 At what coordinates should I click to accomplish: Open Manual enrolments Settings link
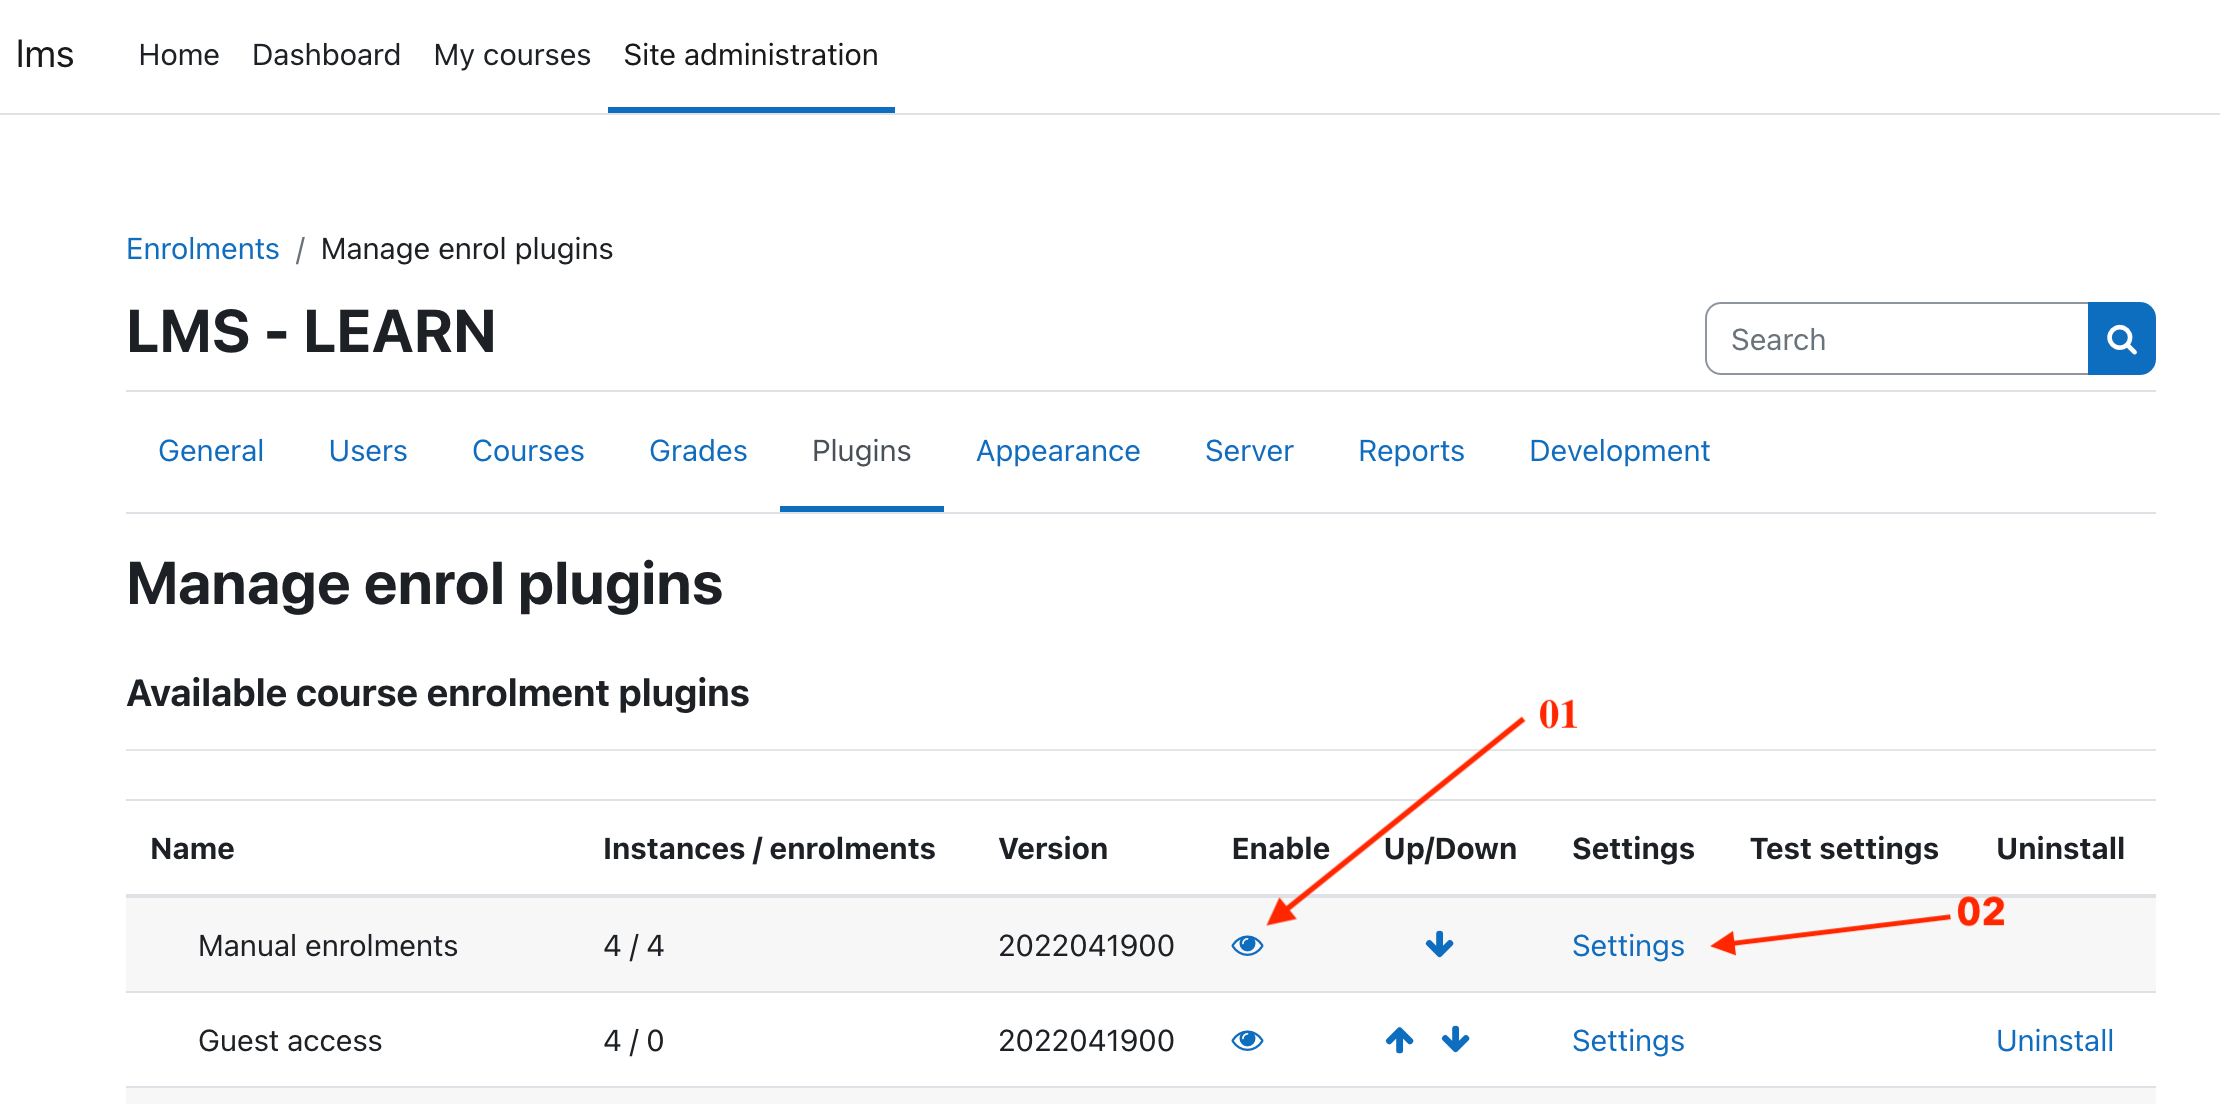click(1627, 945)
